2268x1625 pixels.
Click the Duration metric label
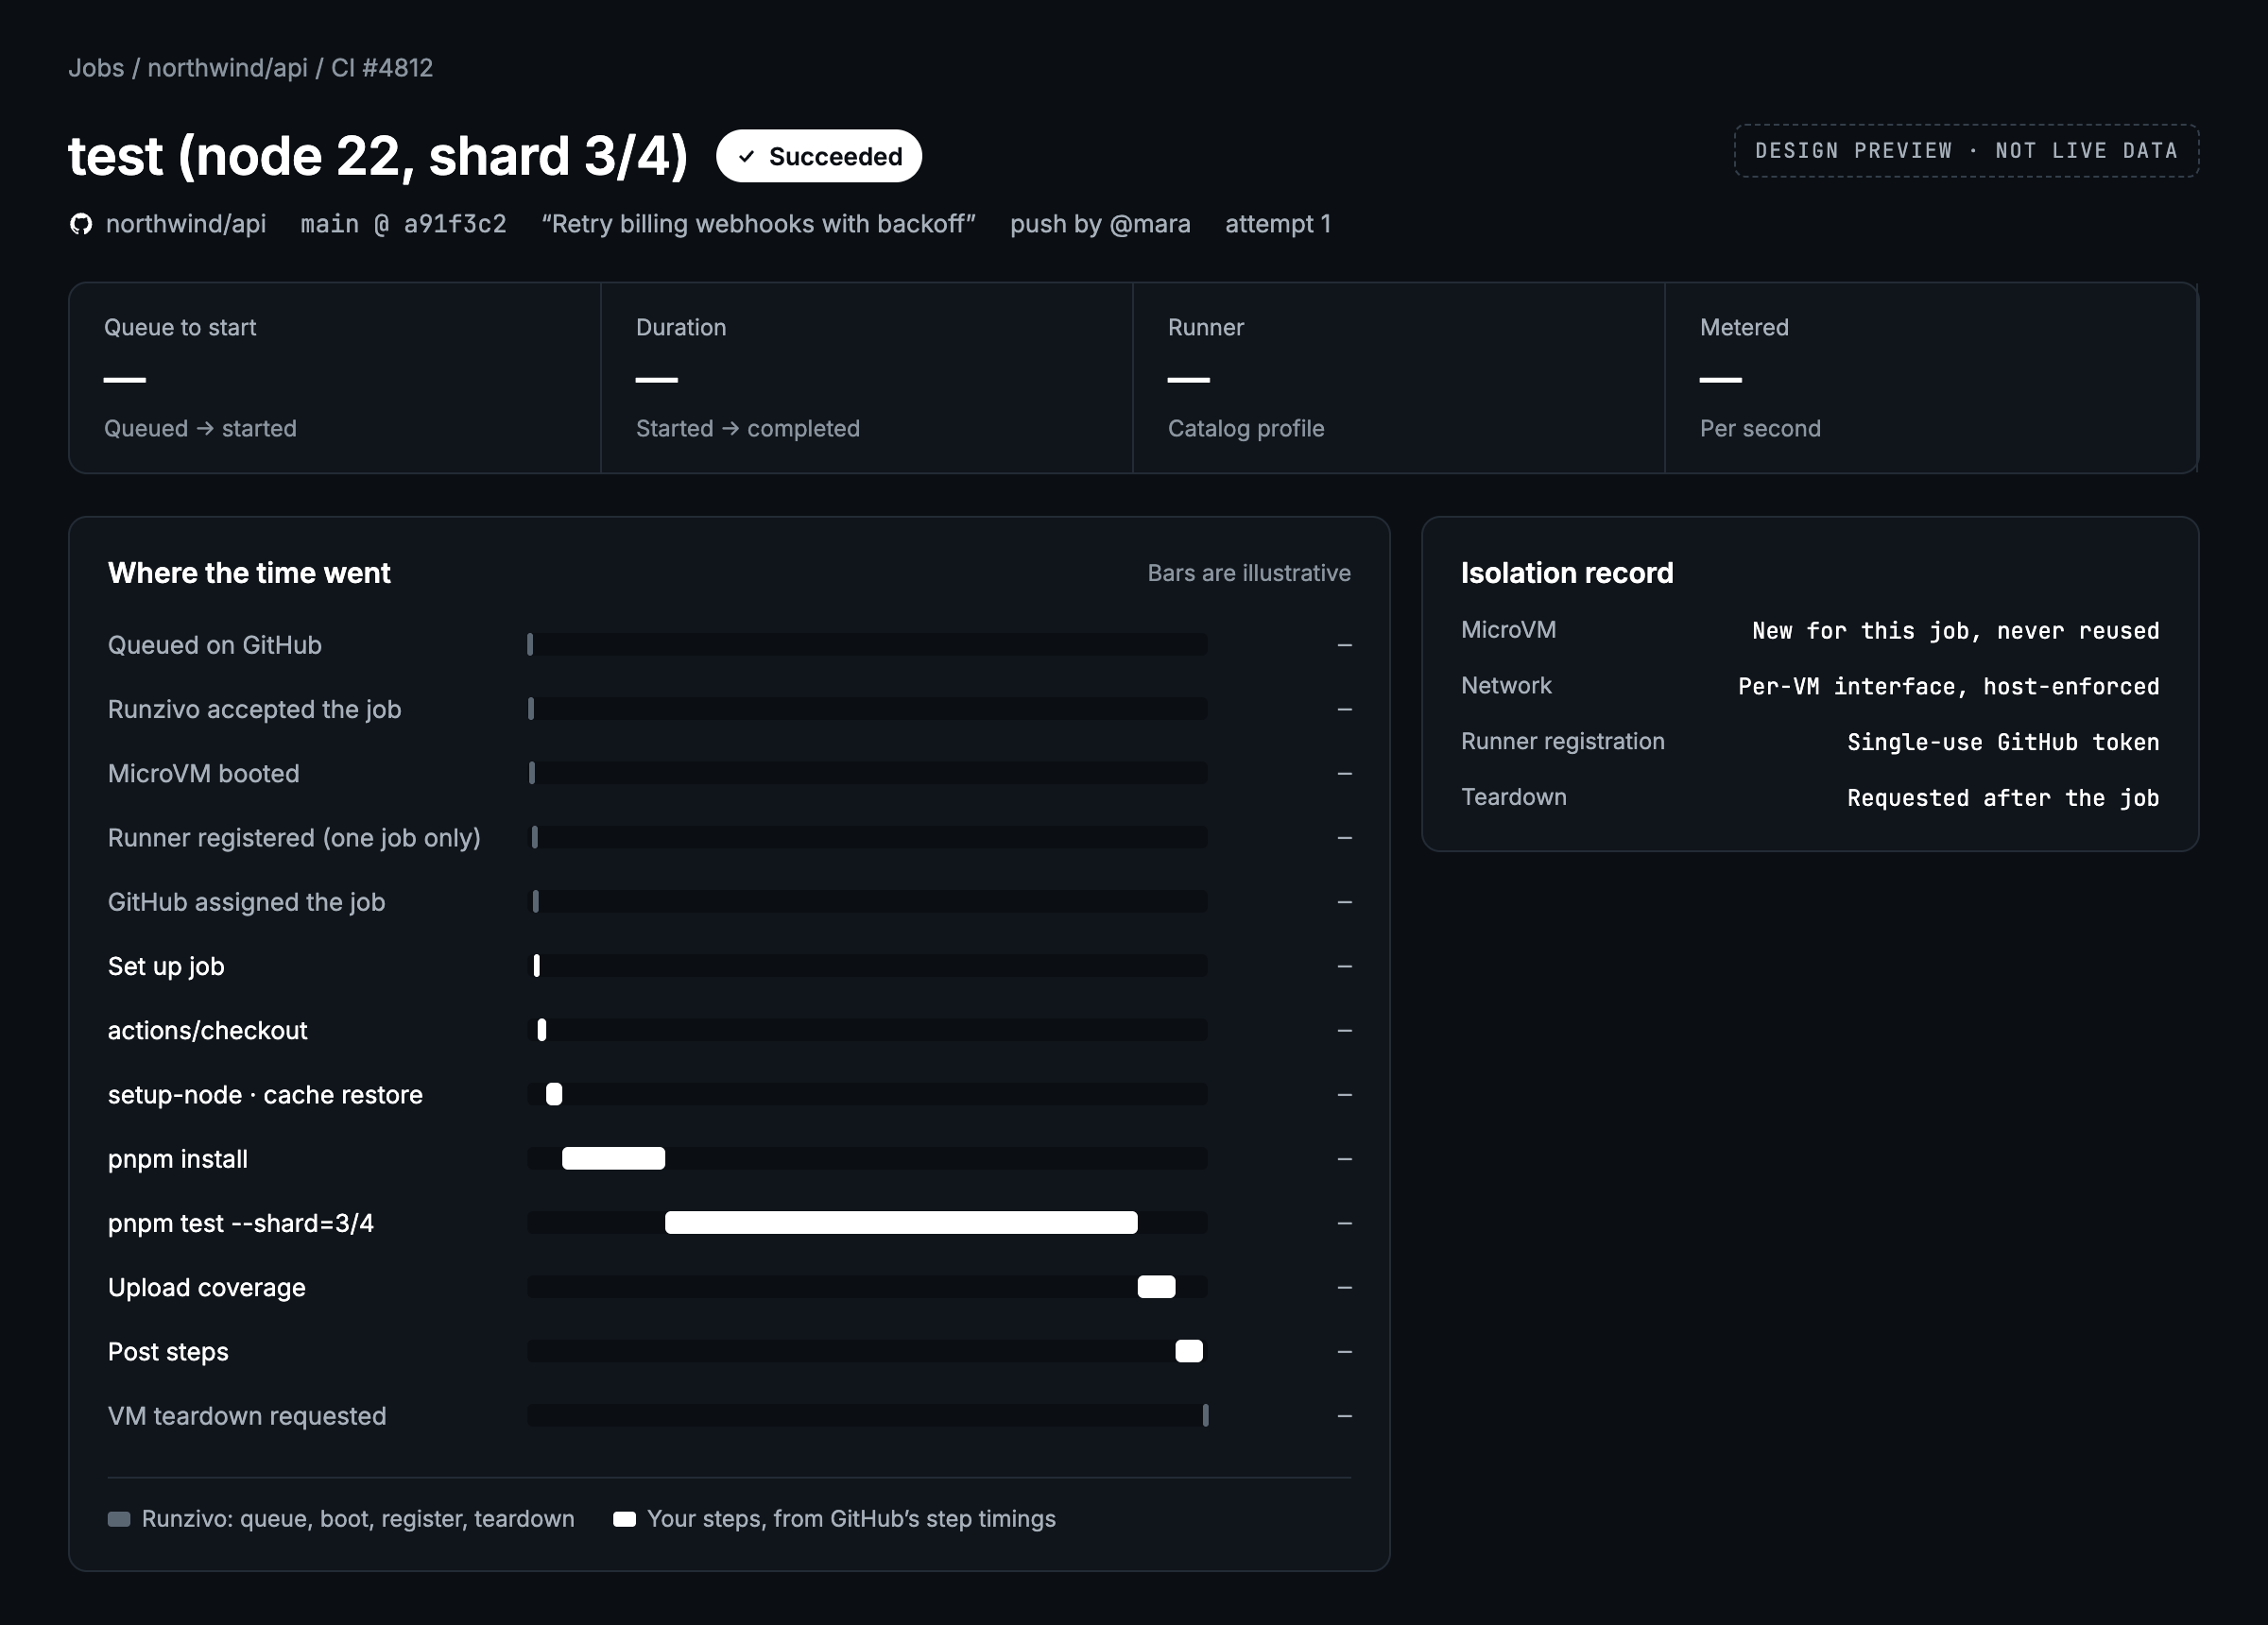click(x=681, y=327)
